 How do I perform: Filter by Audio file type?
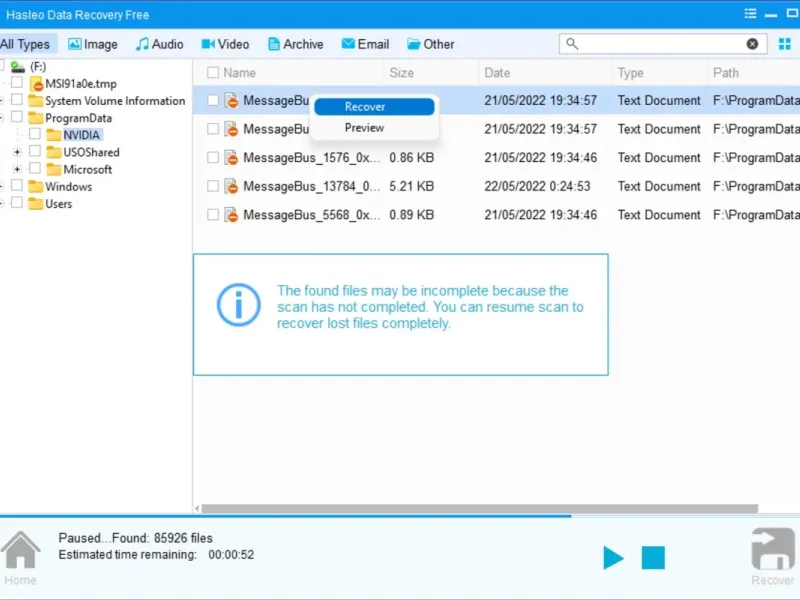point(159,44)
